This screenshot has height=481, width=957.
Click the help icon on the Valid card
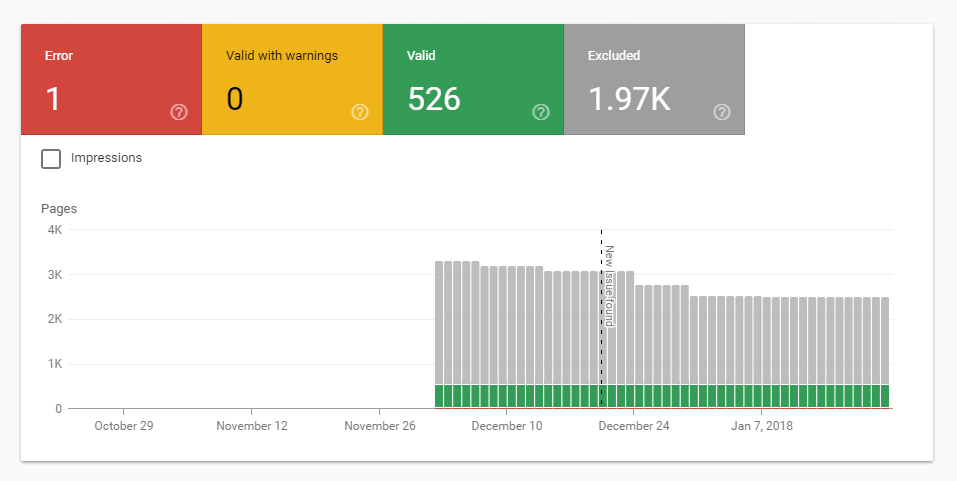click(541, 112)
